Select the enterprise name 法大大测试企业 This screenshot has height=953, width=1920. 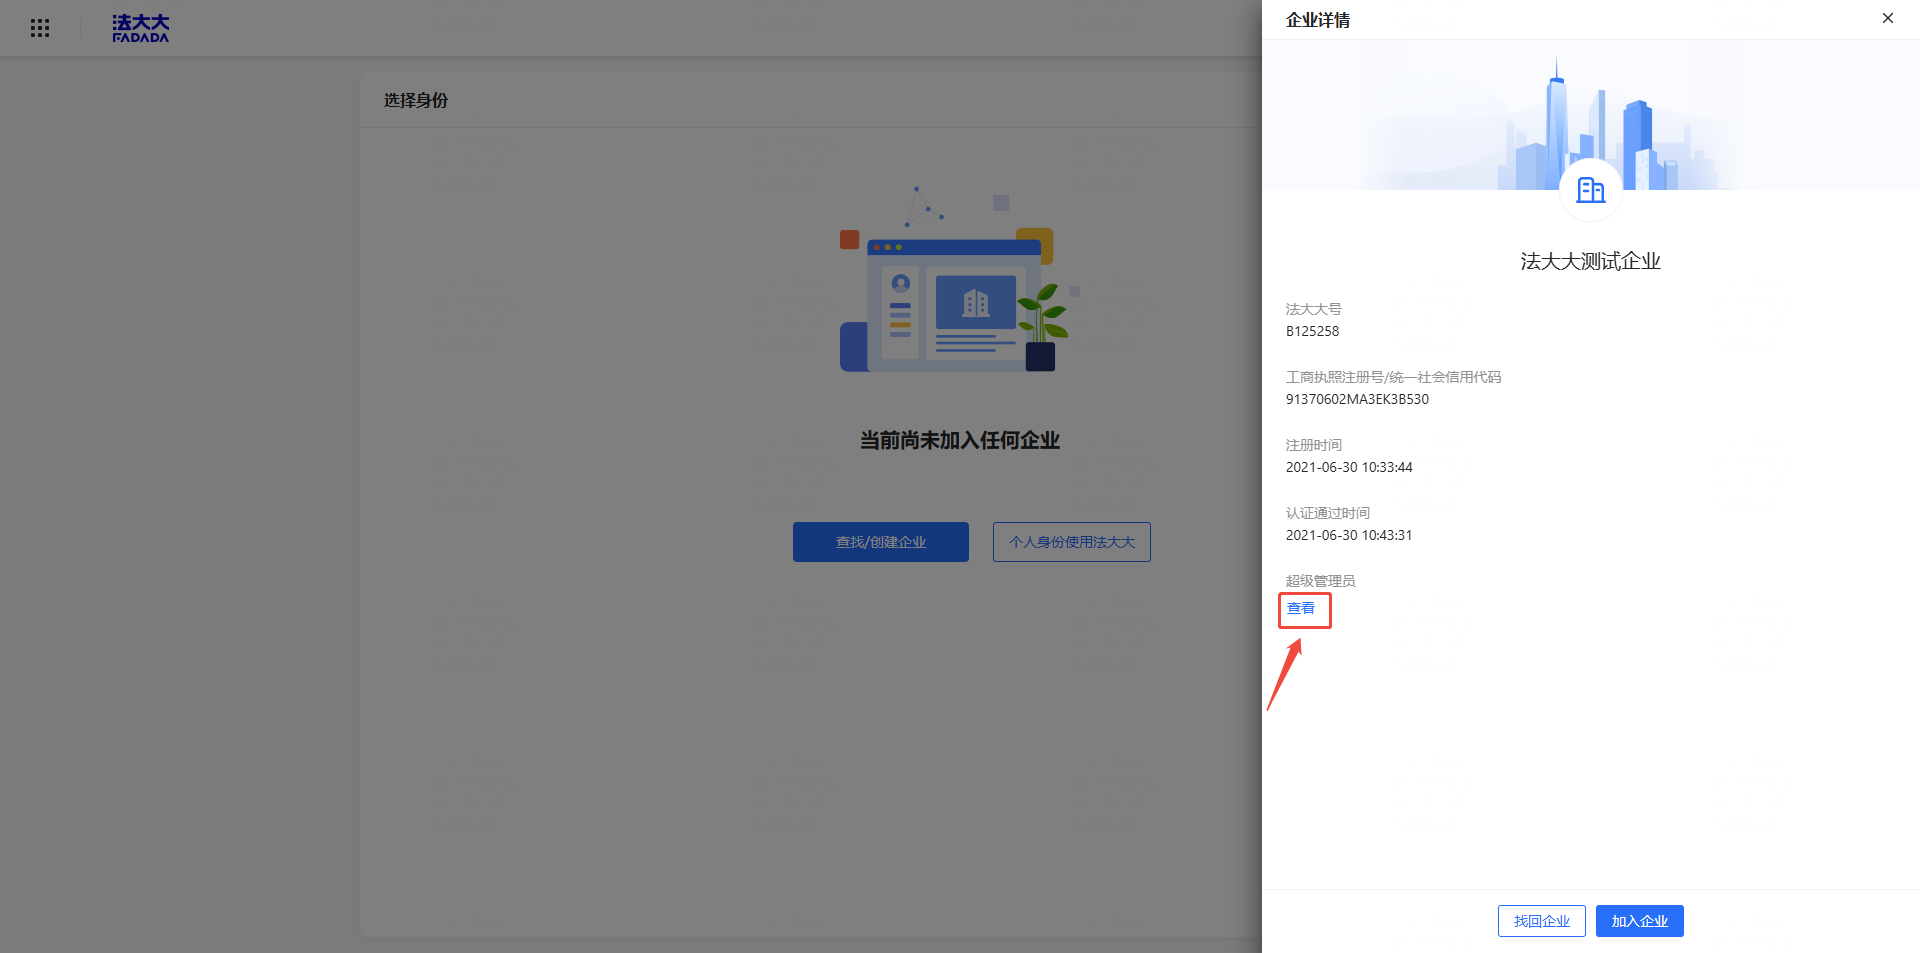pyautogui.click(x=1590, y=261)
